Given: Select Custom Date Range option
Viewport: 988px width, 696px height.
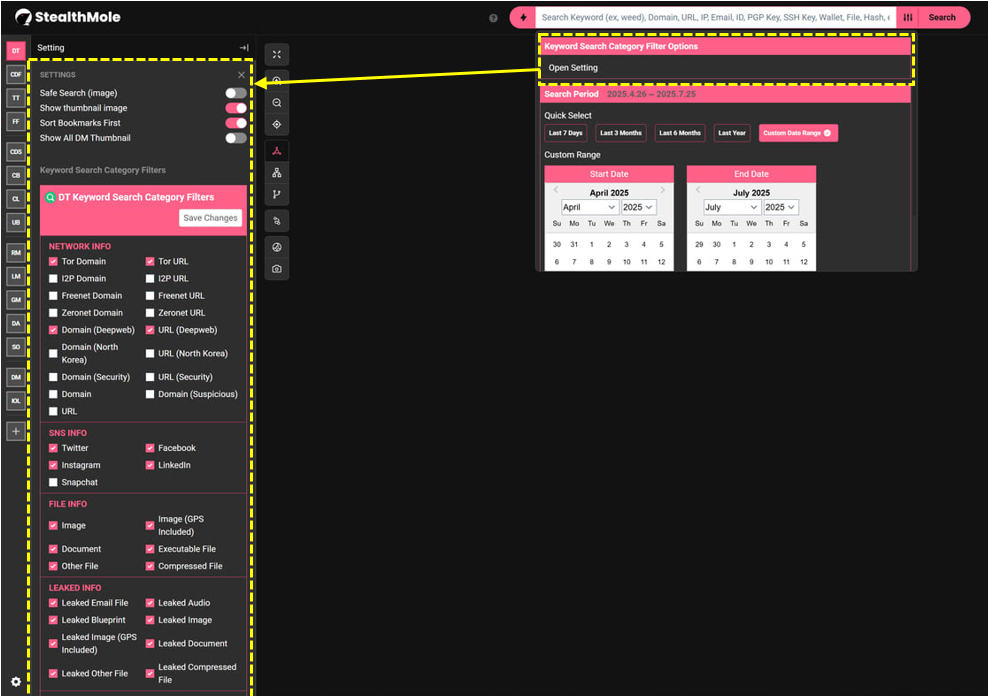Looking at the screenshot, I should click(x=798, y=134).
